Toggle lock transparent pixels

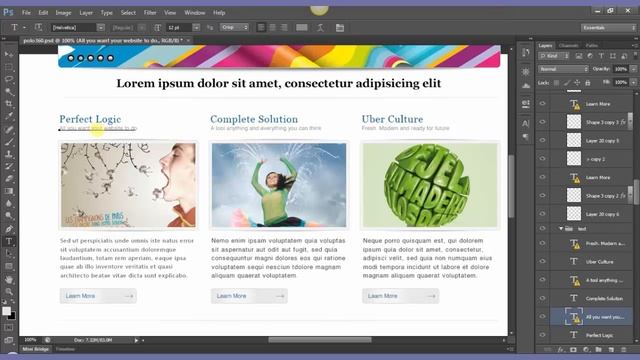(x=556, y=83)
